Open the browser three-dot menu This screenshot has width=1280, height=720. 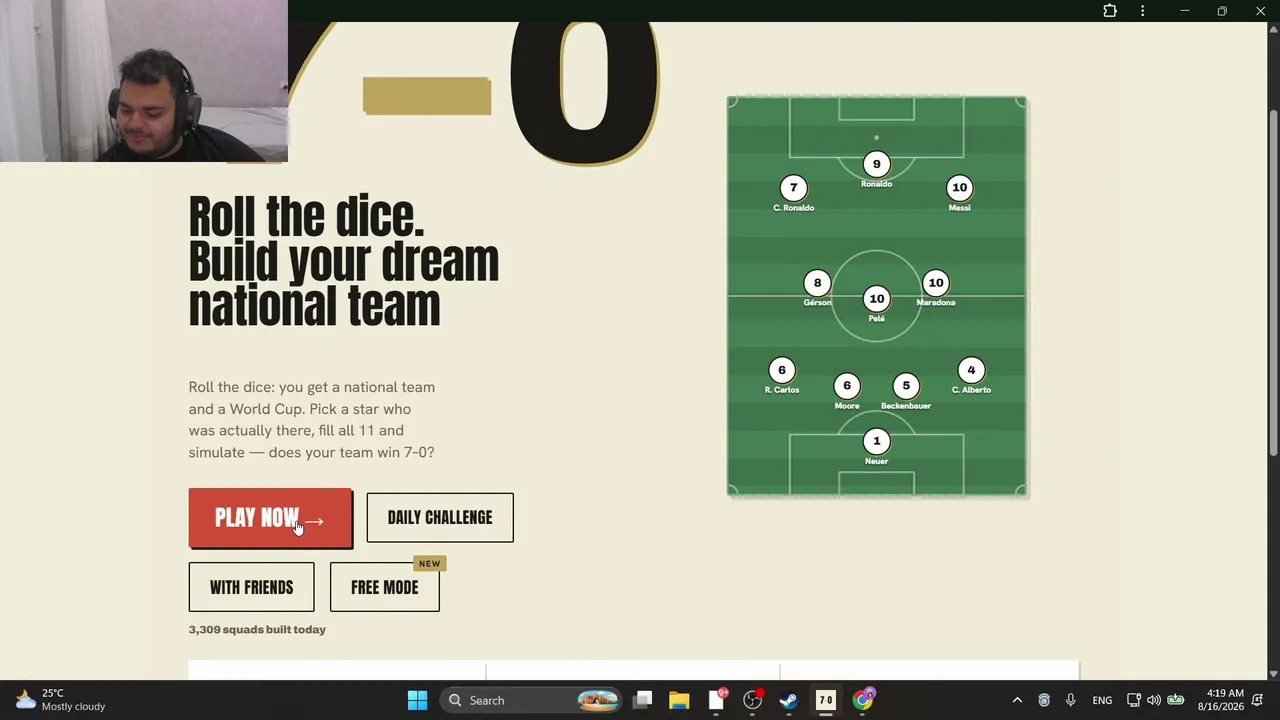1142,11
